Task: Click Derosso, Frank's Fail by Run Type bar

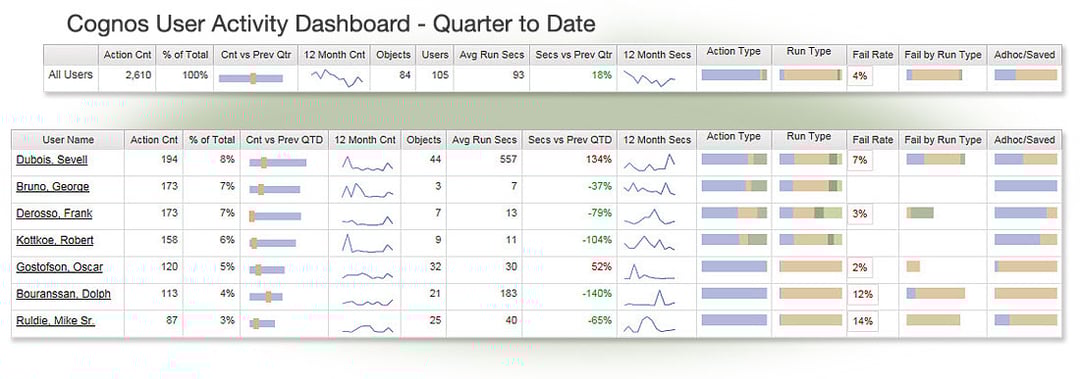Action: pos(920,213)
